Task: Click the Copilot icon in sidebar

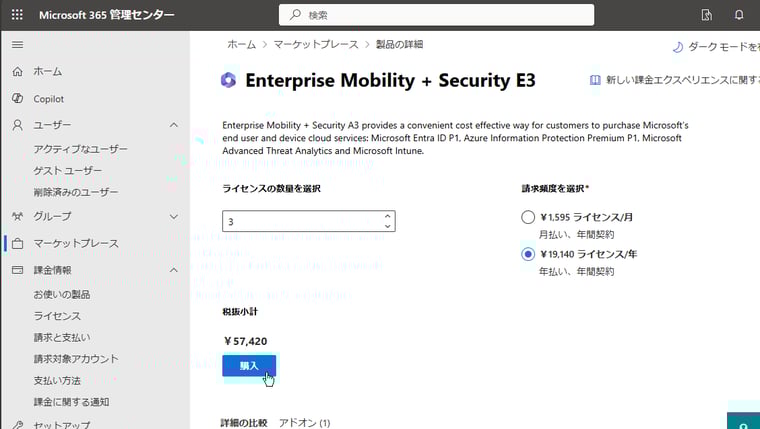Action: click(x=17, y=98)
